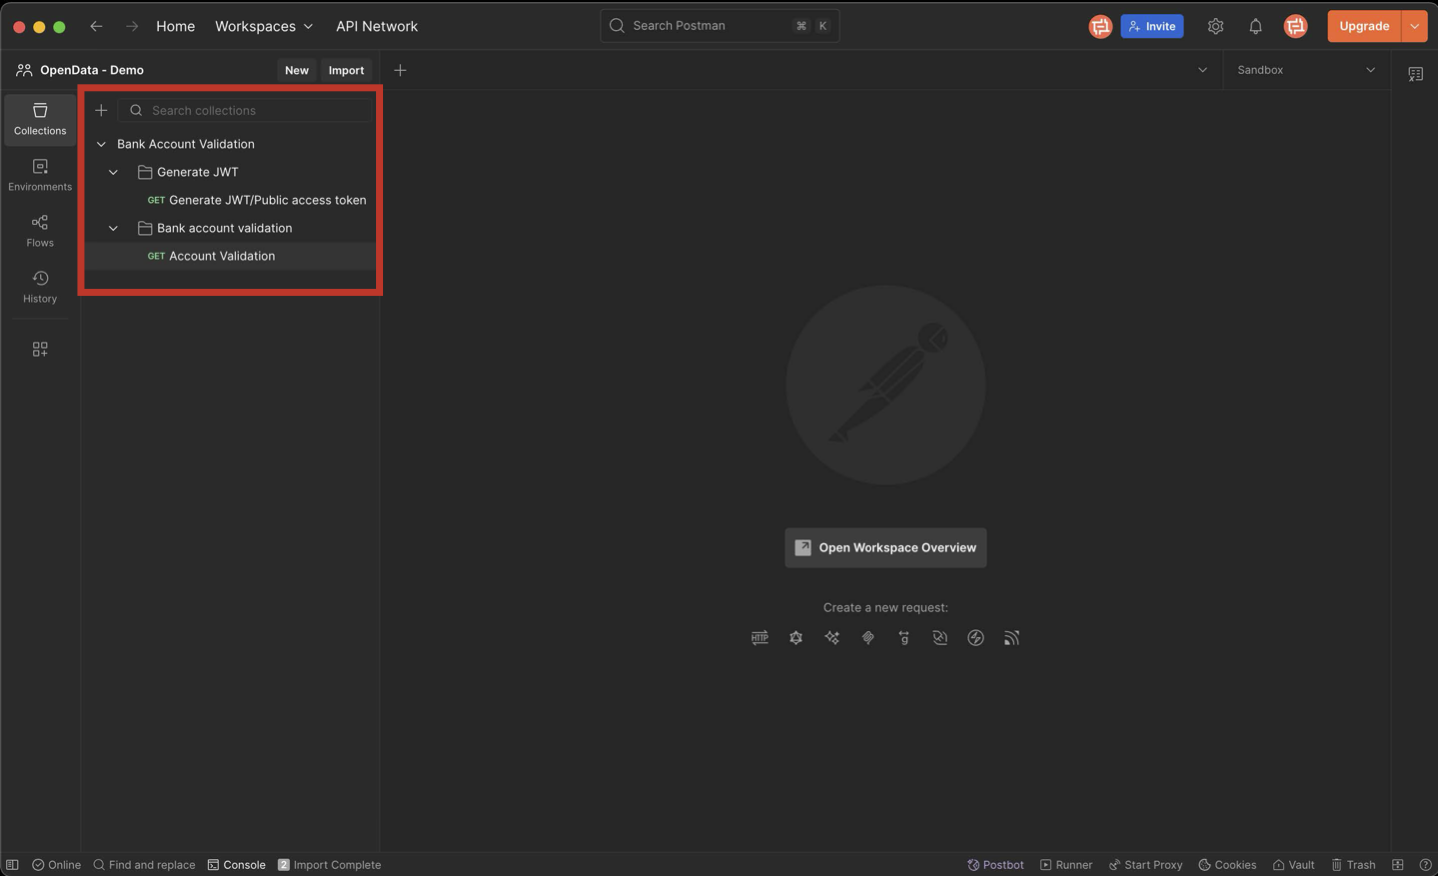Click Start Proxy in status bar
This screenshot has height=876, width=1438.
tap(1145, 865)
